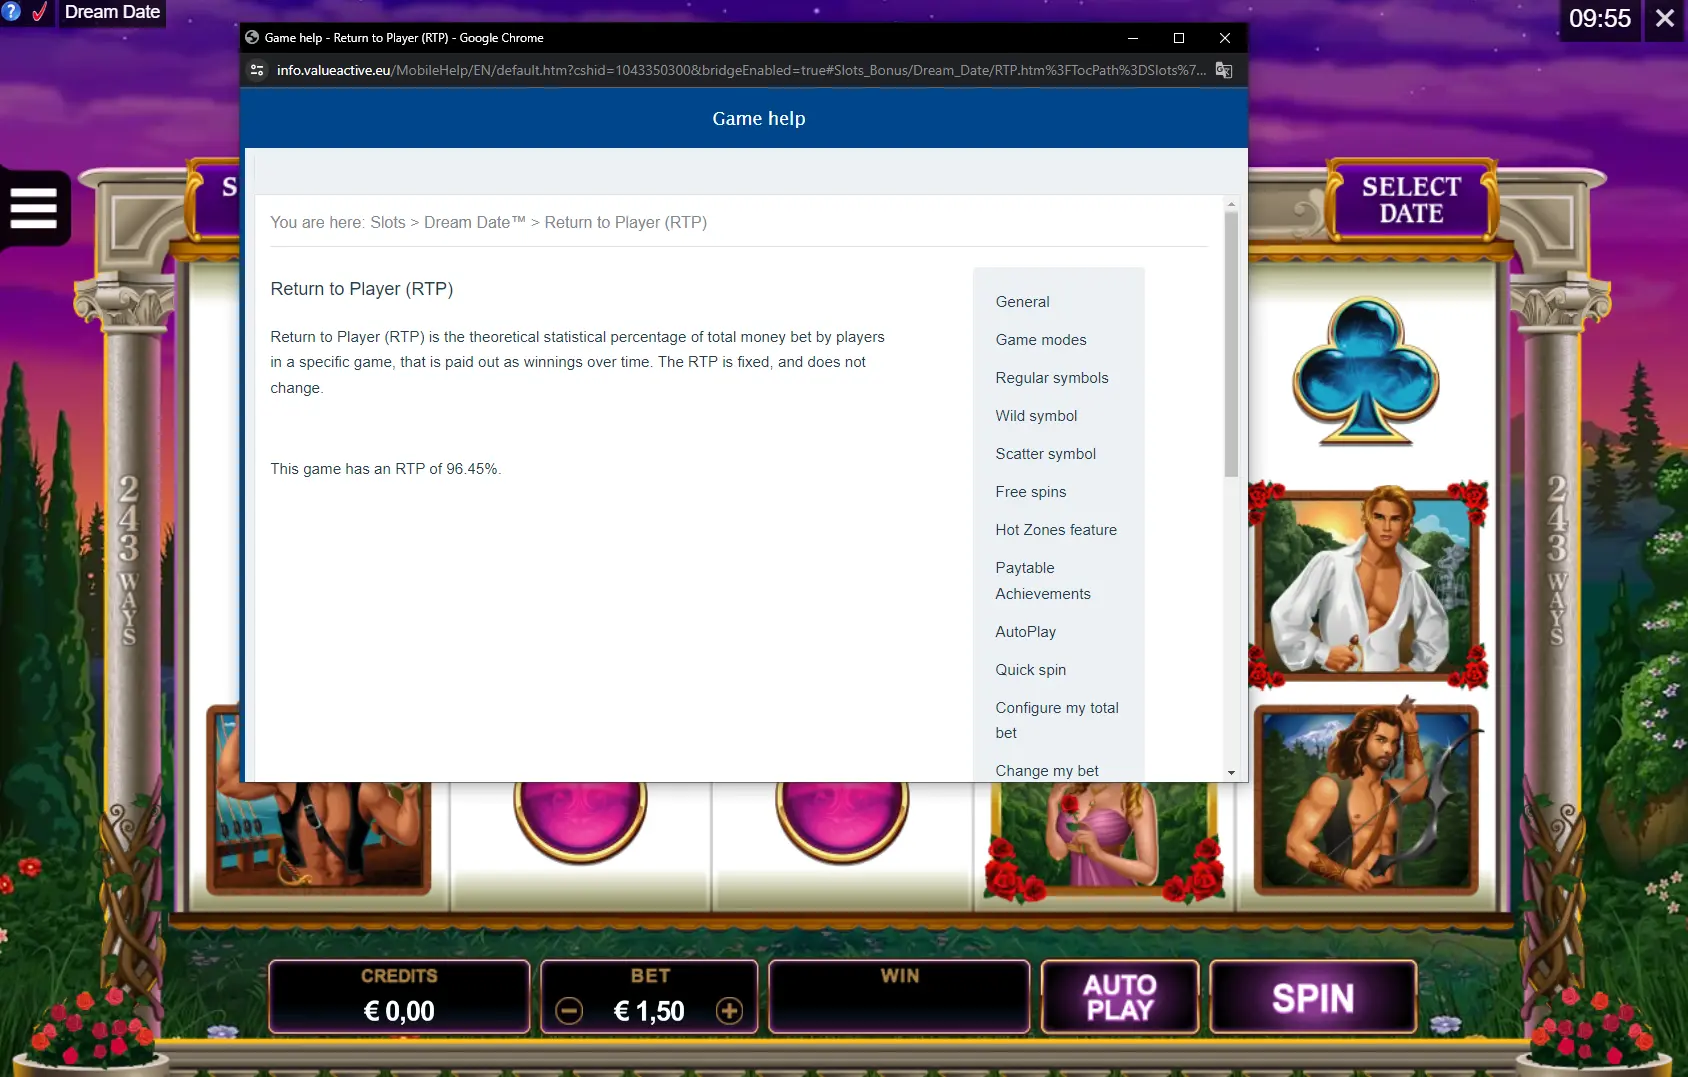Click the € 1,50 bet value
The width and height of the screenshot is (1688, 1077).
[x=649, y=1011]
